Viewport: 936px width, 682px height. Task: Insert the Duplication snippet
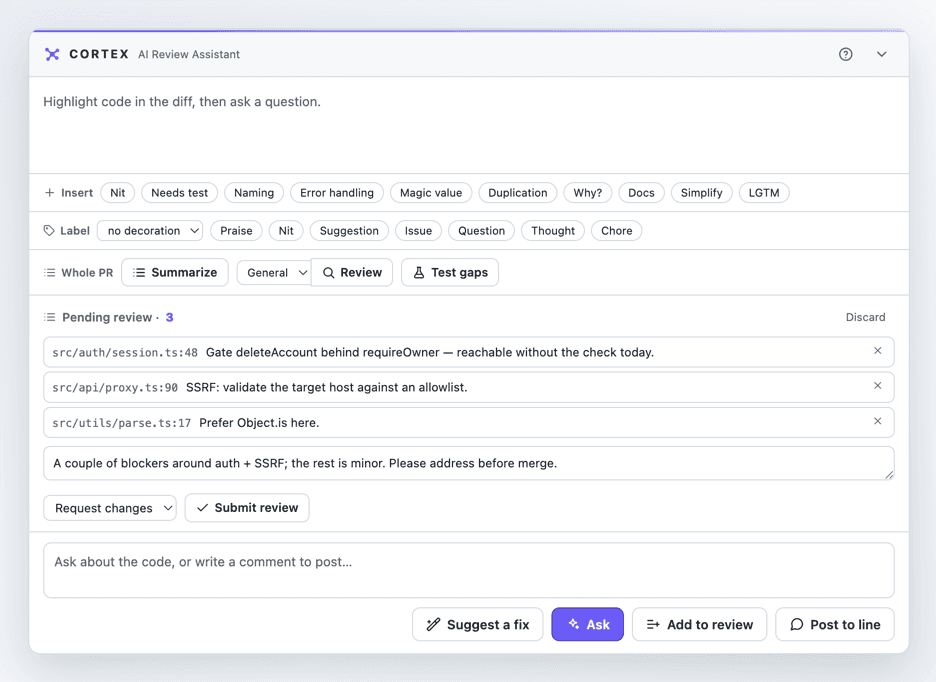click(x=518, y=193)
